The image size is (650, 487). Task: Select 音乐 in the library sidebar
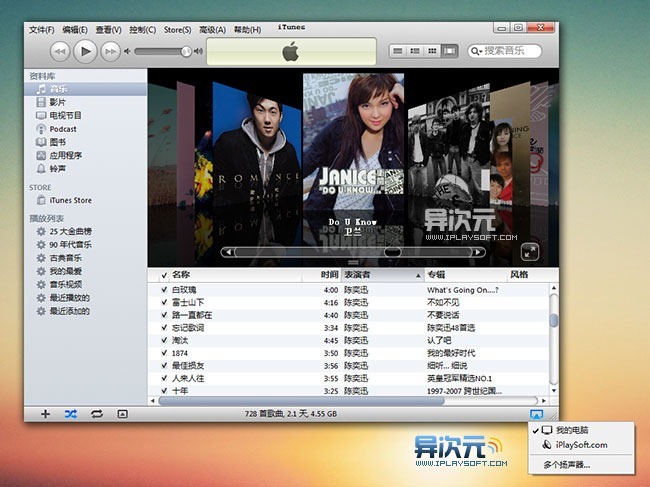coord(85,89)
